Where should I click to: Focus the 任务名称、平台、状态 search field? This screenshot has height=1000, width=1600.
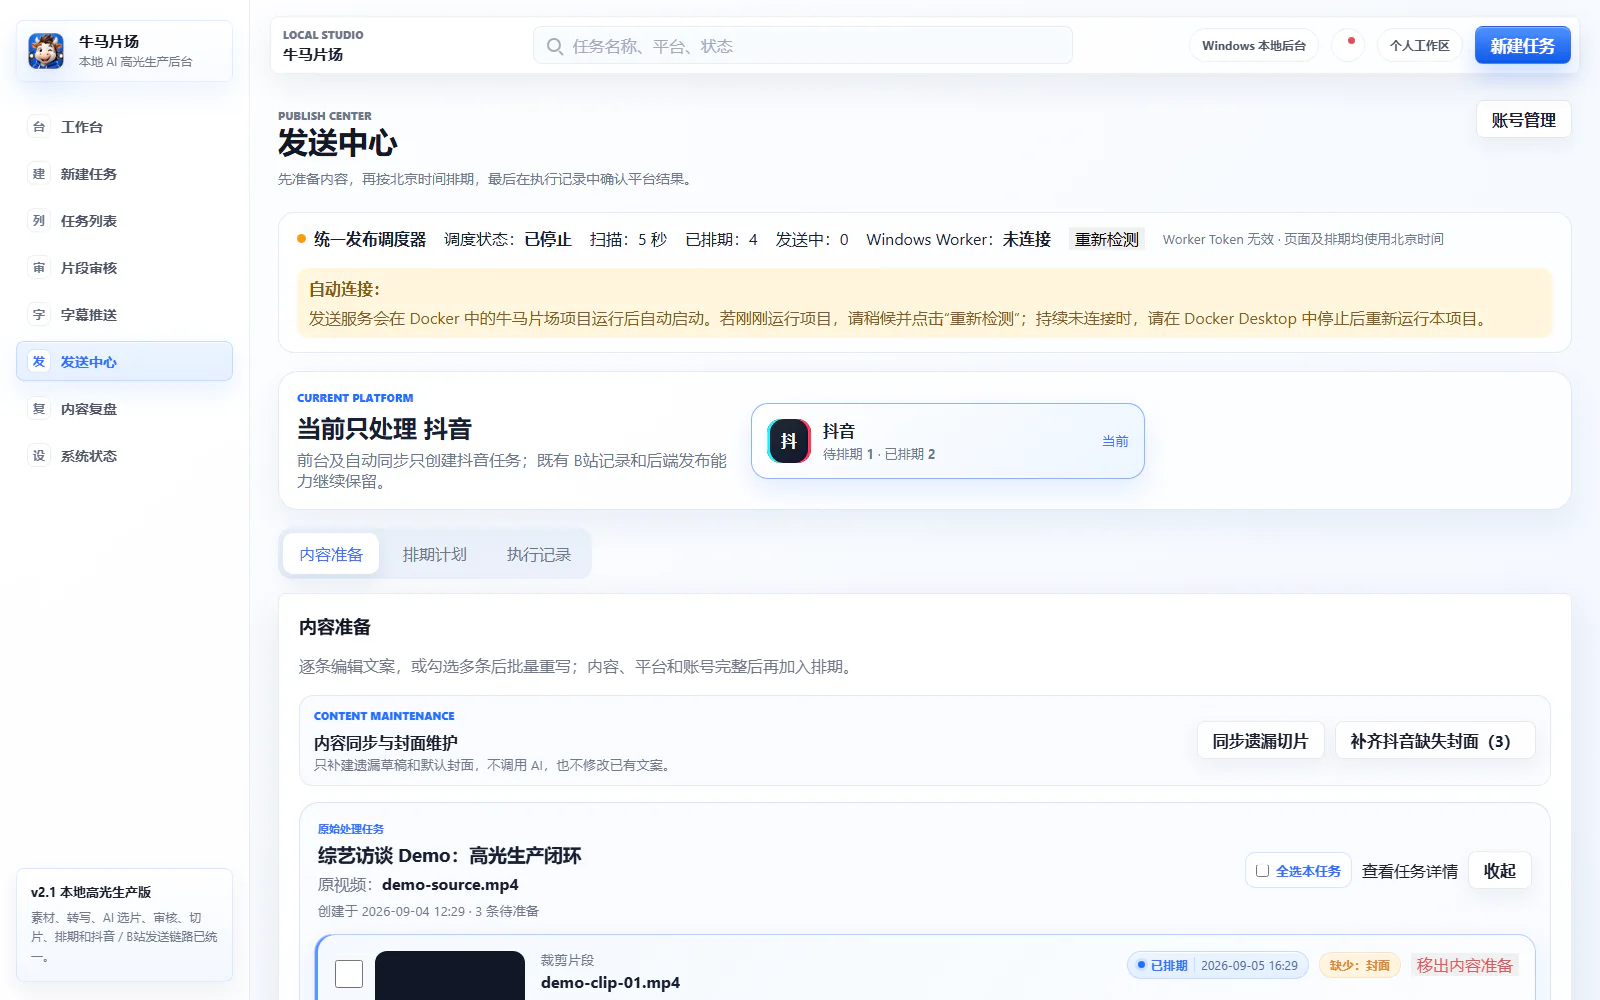(x=803, y=46)
